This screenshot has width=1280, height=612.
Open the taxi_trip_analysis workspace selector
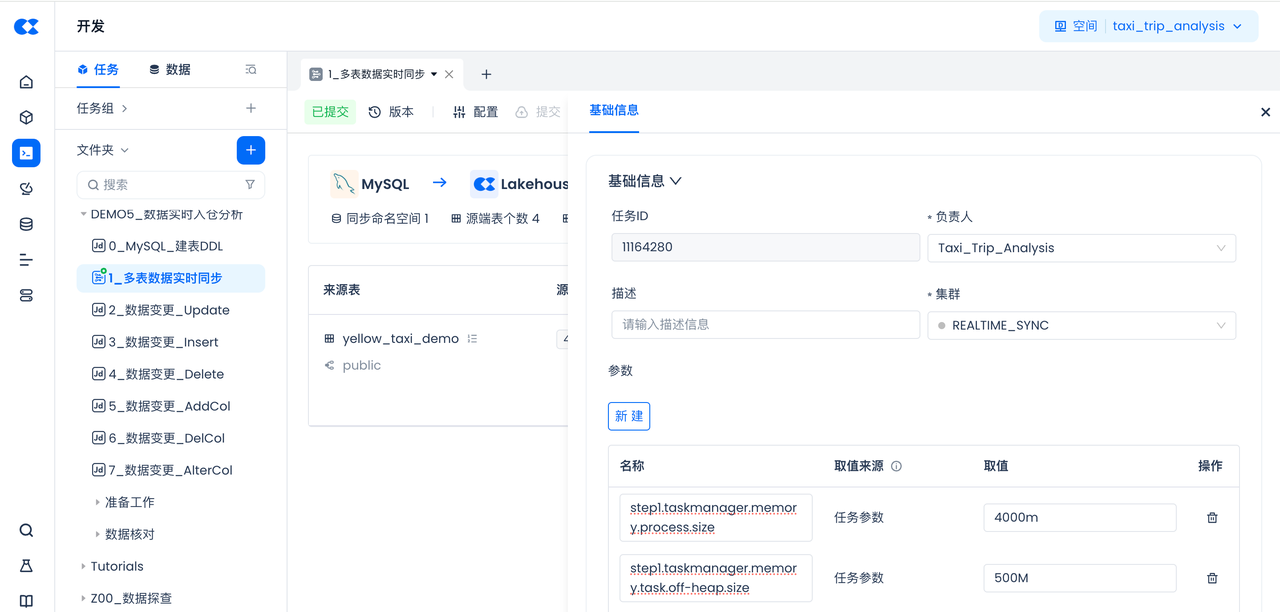(x=1148, y=26)
